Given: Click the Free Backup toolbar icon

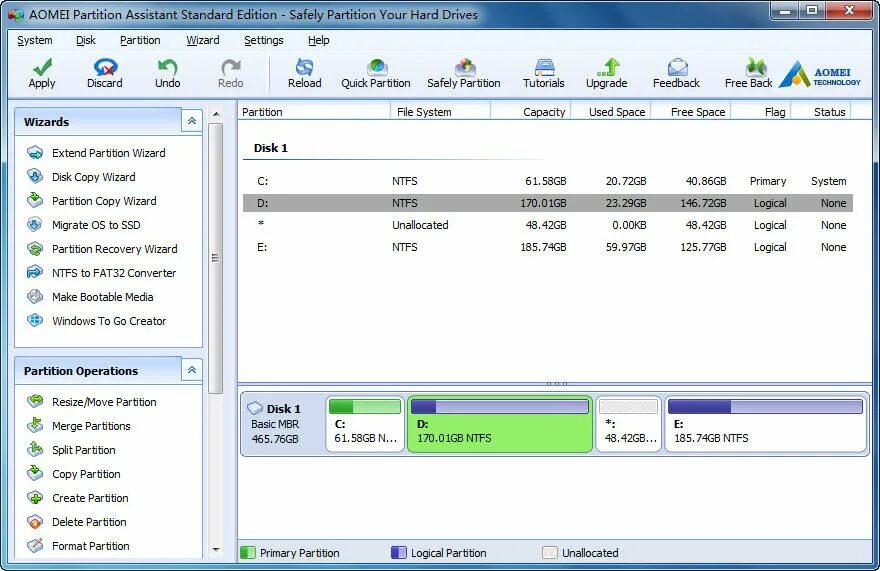Looking at the screenshot, I should coord(755,67).
